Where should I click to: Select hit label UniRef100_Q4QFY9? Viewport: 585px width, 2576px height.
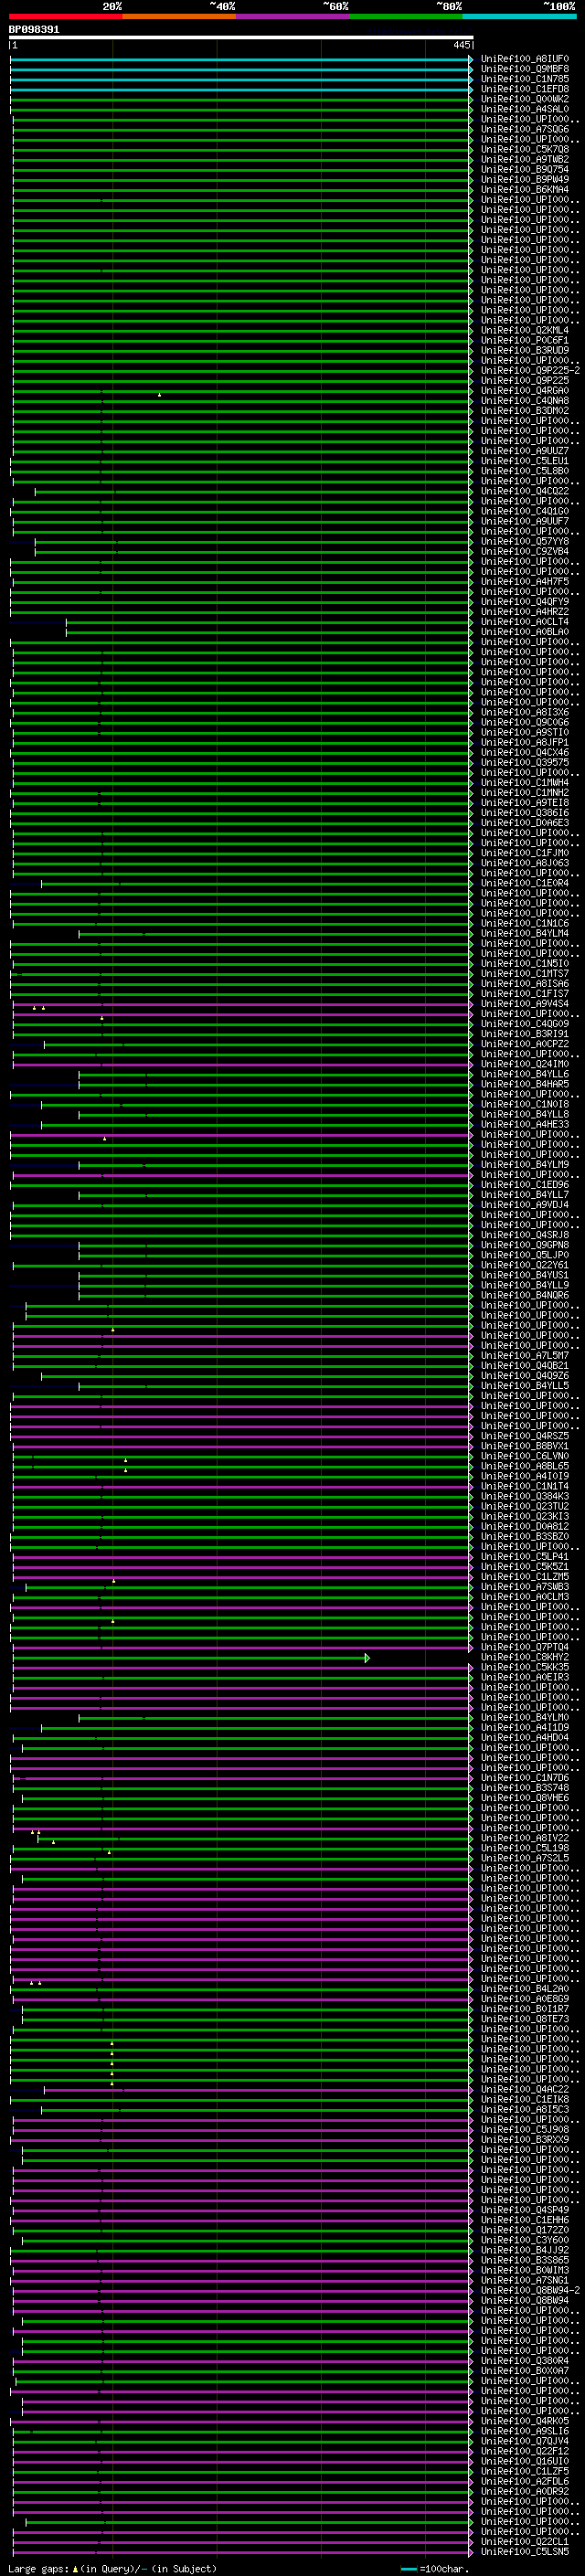[525, 601]
